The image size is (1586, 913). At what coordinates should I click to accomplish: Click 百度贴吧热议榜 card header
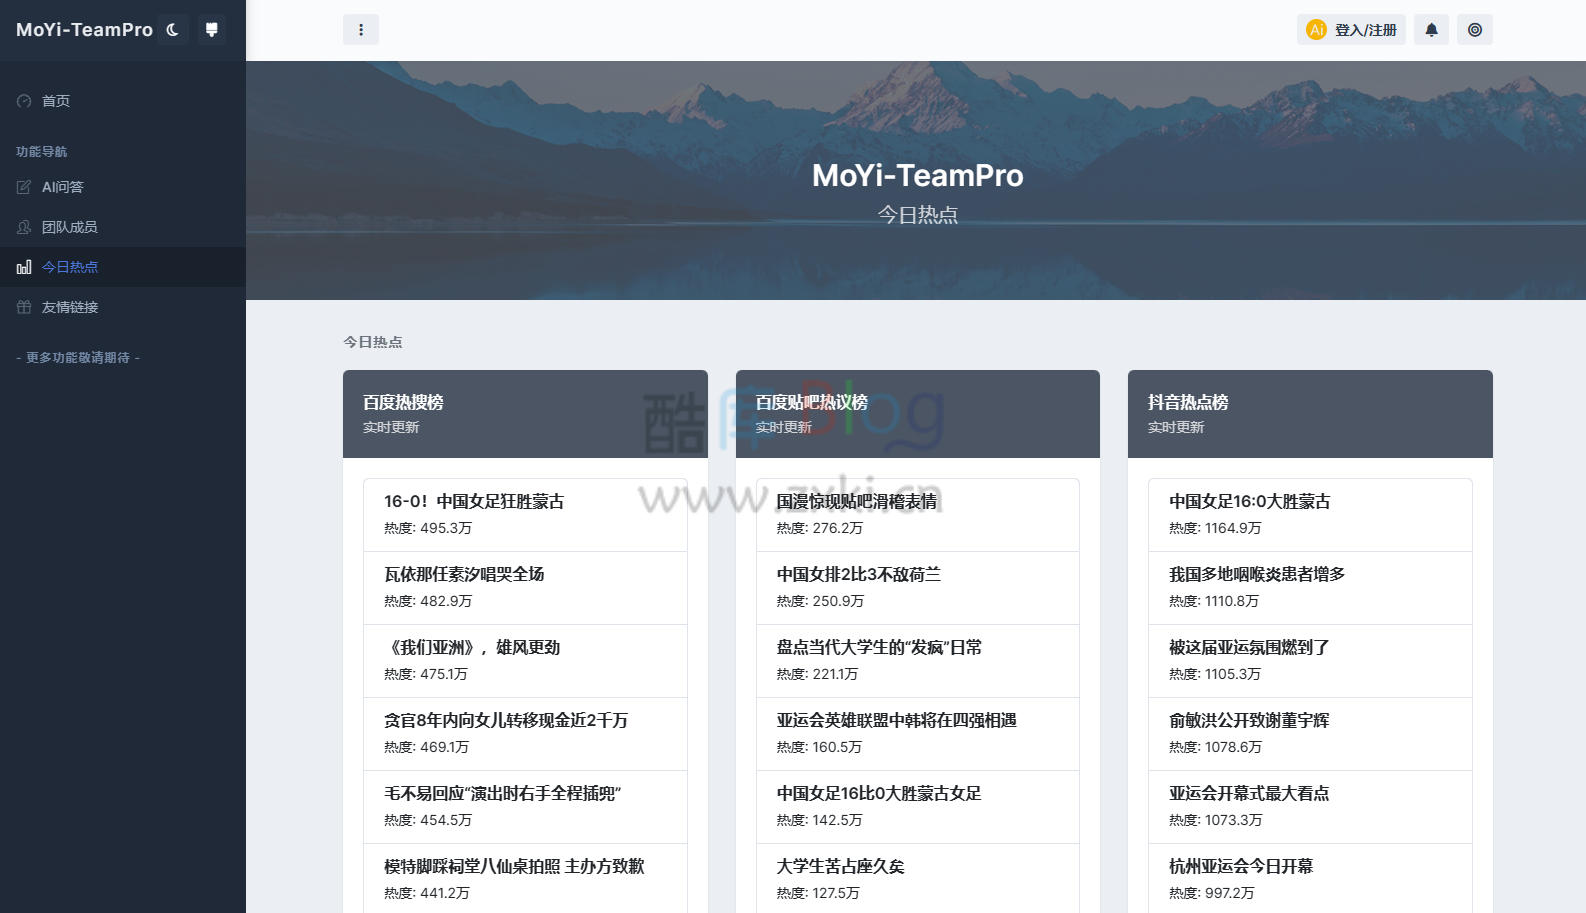pyautogui.click(x=918, y=414)
